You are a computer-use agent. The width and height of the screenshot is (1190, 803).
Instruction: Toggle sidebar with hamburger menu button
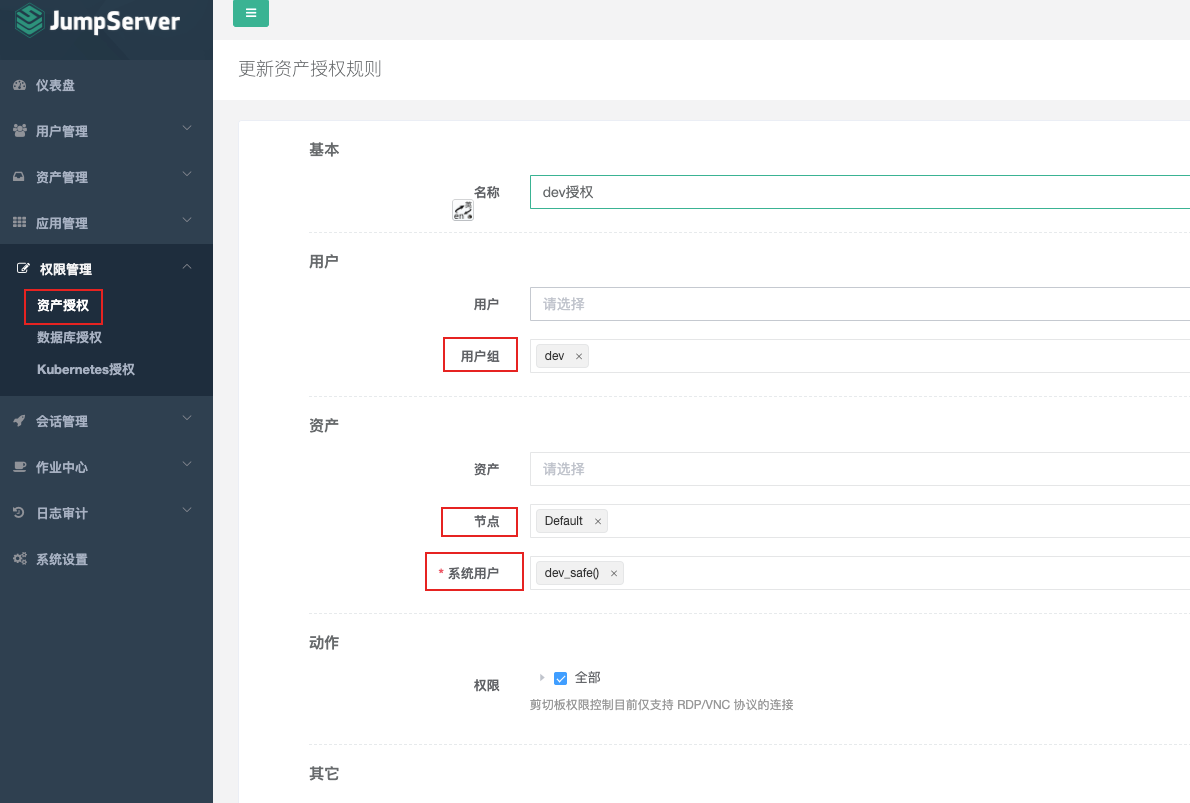(250, 13)
